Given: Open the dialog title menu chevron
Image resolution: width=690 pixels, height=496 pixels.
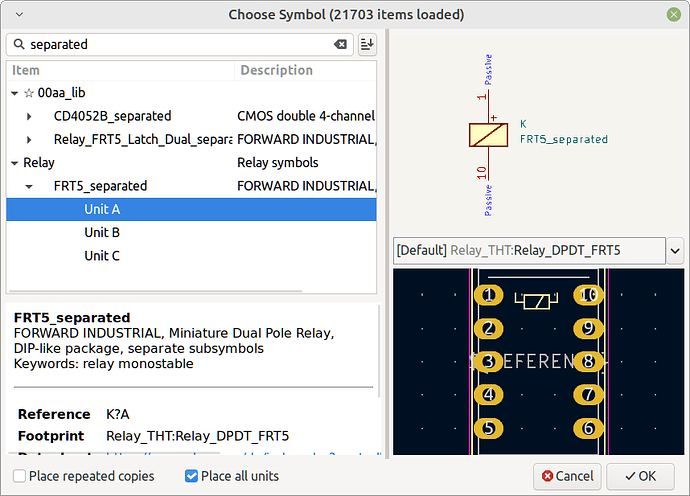Looking at the screenshot, I should (19, 15).
